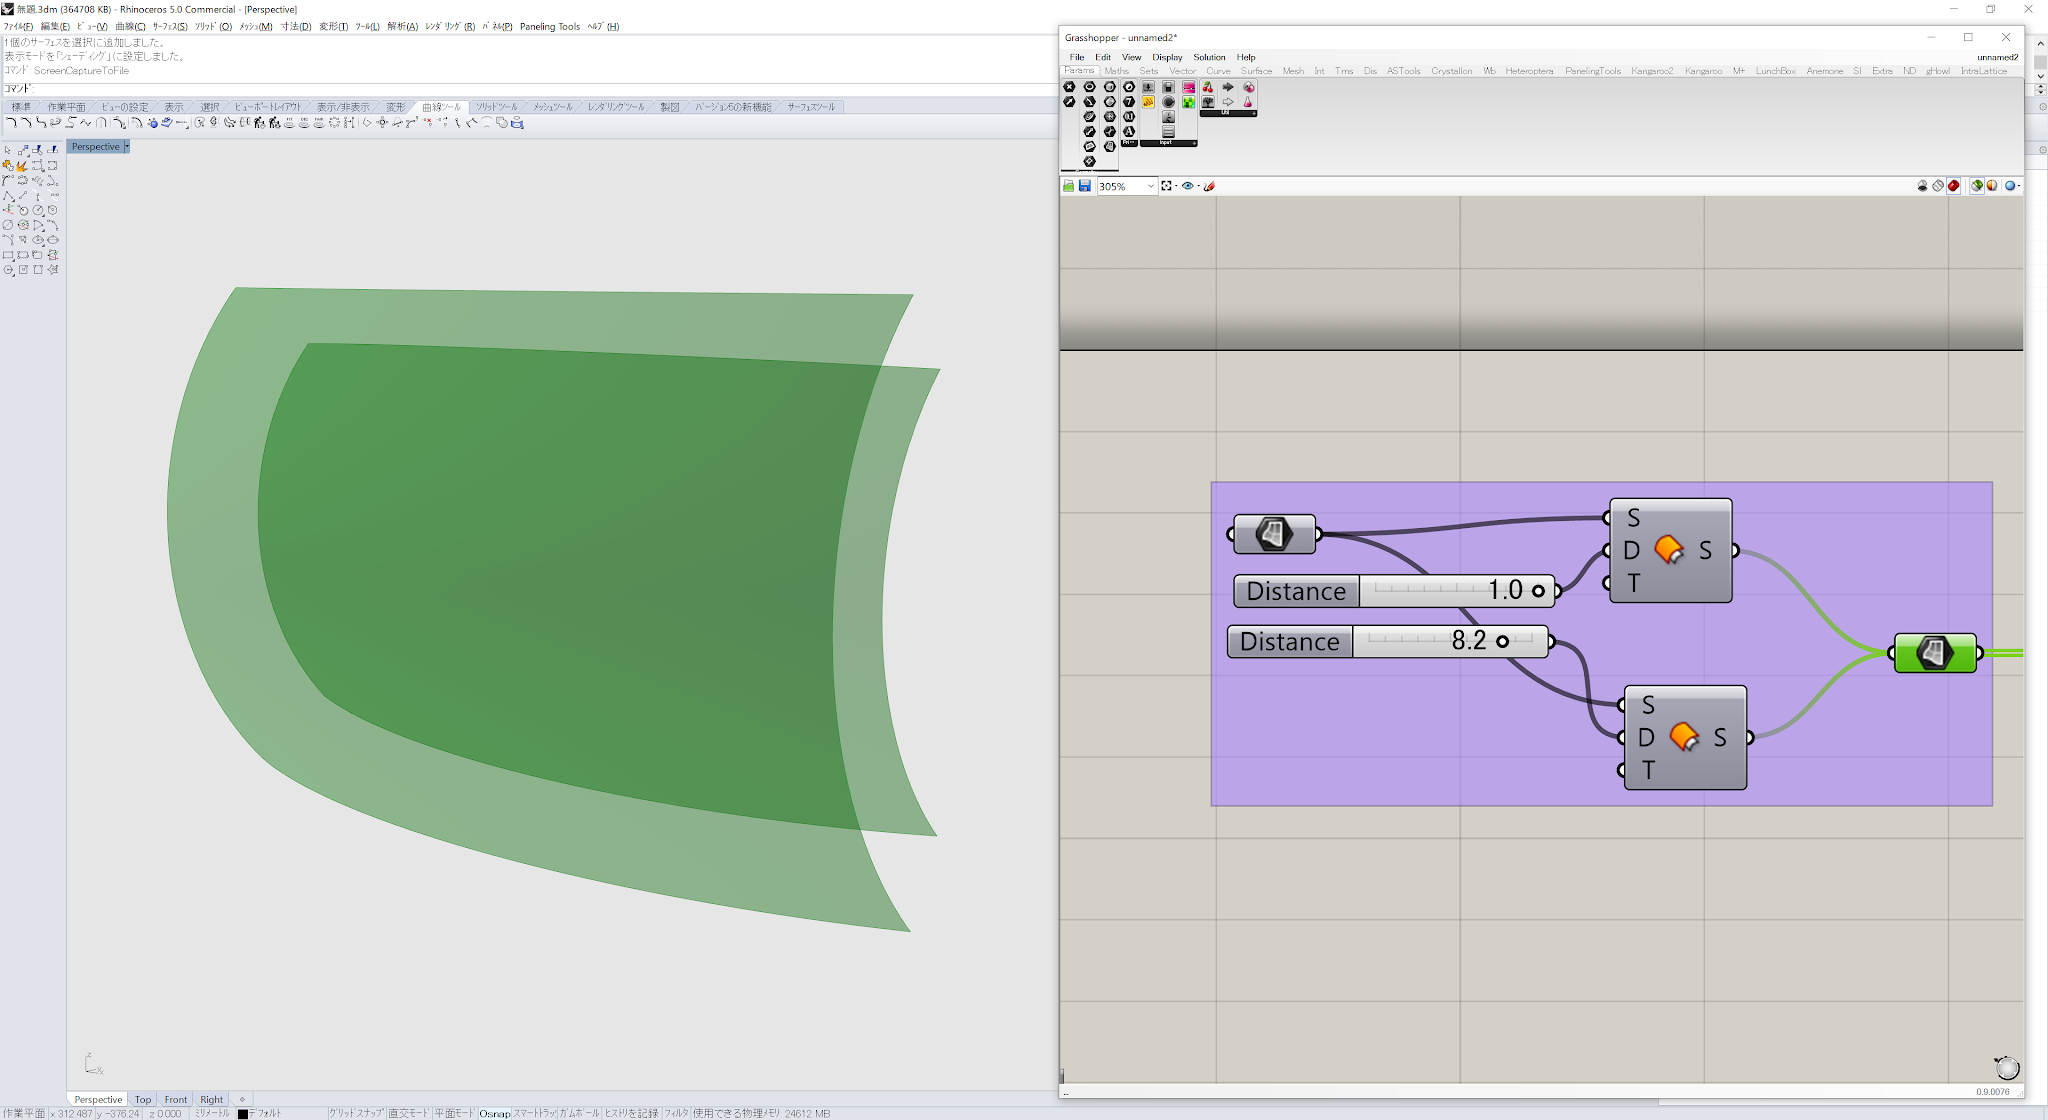Expand the Perspective viewport title dropdown arrow
This screenshot has width=2048, height=1120.
127,147
